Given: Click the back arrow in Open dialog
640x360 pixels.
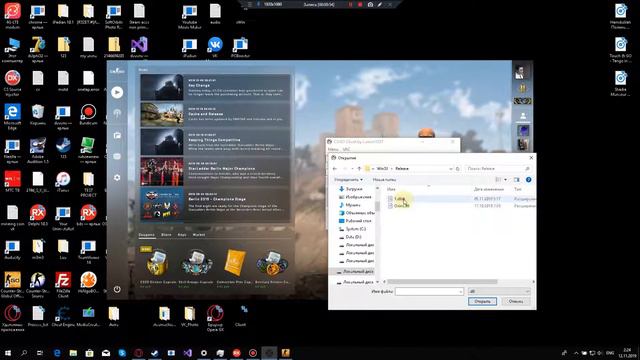Looking at the screenshot, I should coord(335,169).
